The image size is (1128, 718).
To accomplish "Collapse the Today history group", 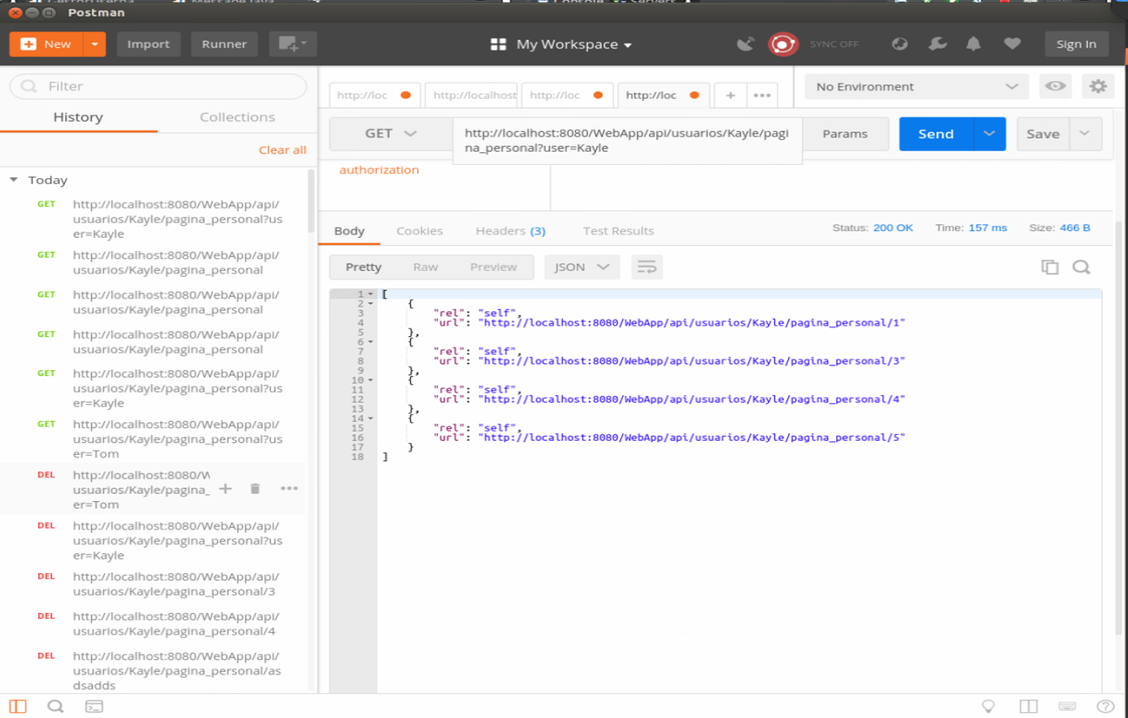I will pyautogui.click(x=14, y=180).
